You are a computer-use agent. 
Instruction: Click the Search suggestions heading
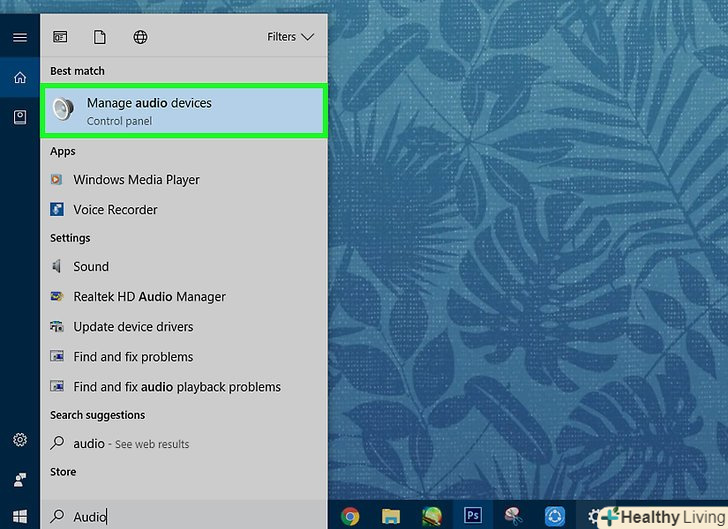click(x=98, y=415)
